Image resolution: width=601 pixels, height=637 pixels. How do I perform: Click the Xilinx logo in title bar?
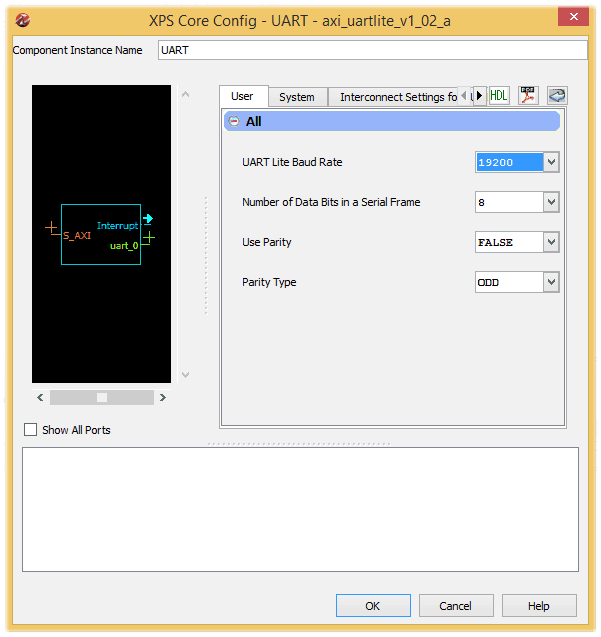coord(23,20)
